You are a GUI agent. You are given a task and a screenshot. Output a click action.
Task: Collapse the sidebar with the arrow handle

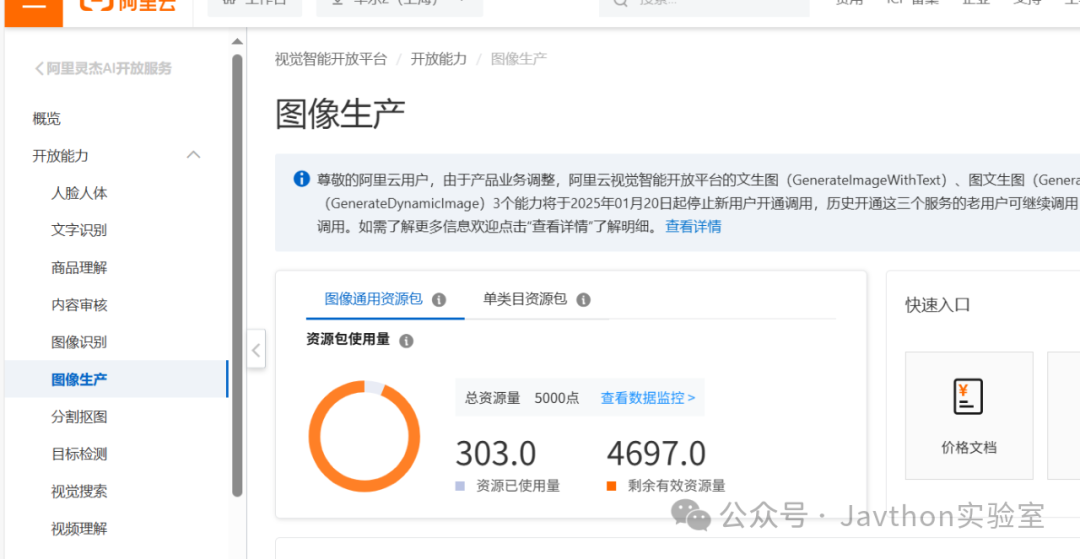(x=256, y=350)
